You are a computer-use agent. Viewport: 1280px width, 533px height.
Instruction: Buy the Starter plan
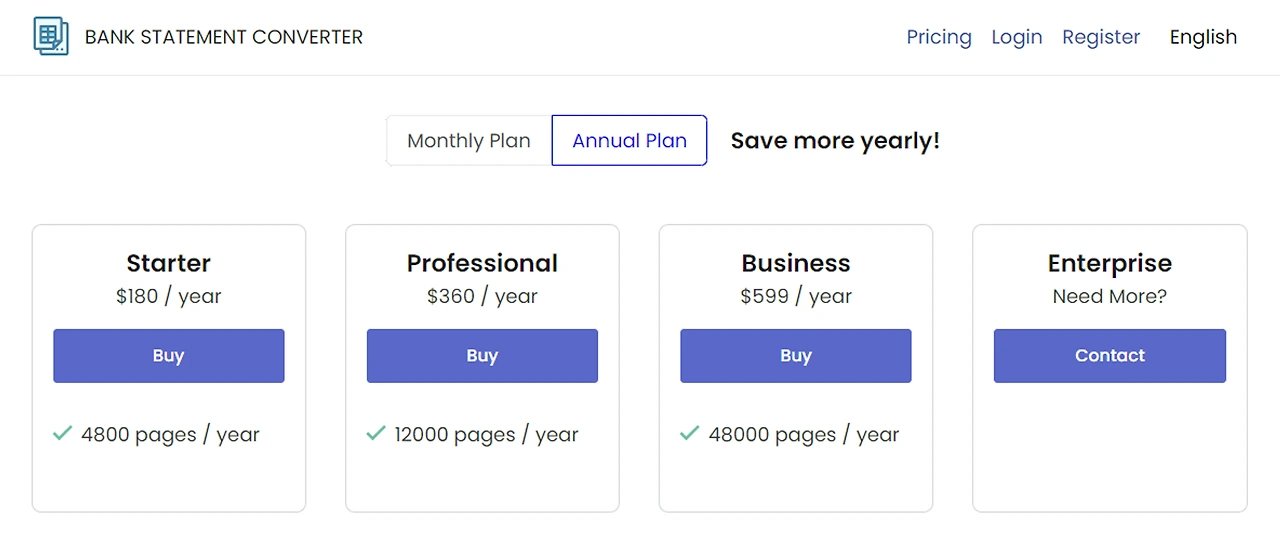[x=169, y=356]
